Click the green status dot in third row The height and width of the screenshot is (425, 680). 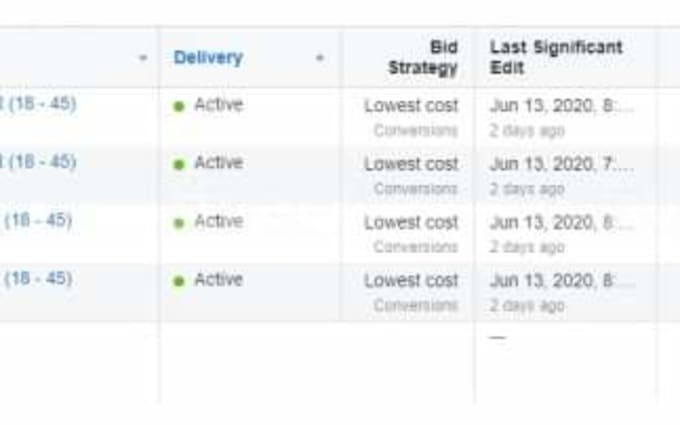179,223
